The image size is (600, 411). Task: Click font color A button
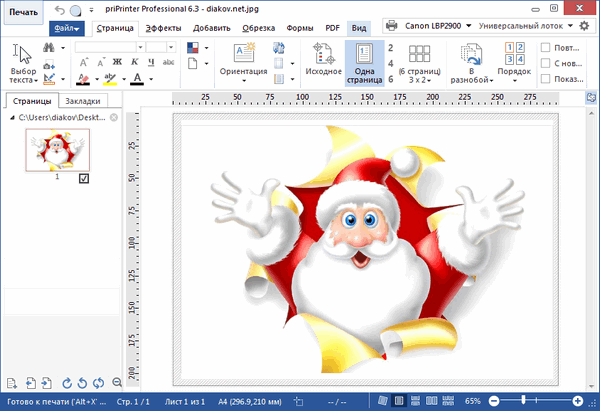pos(137,79)
